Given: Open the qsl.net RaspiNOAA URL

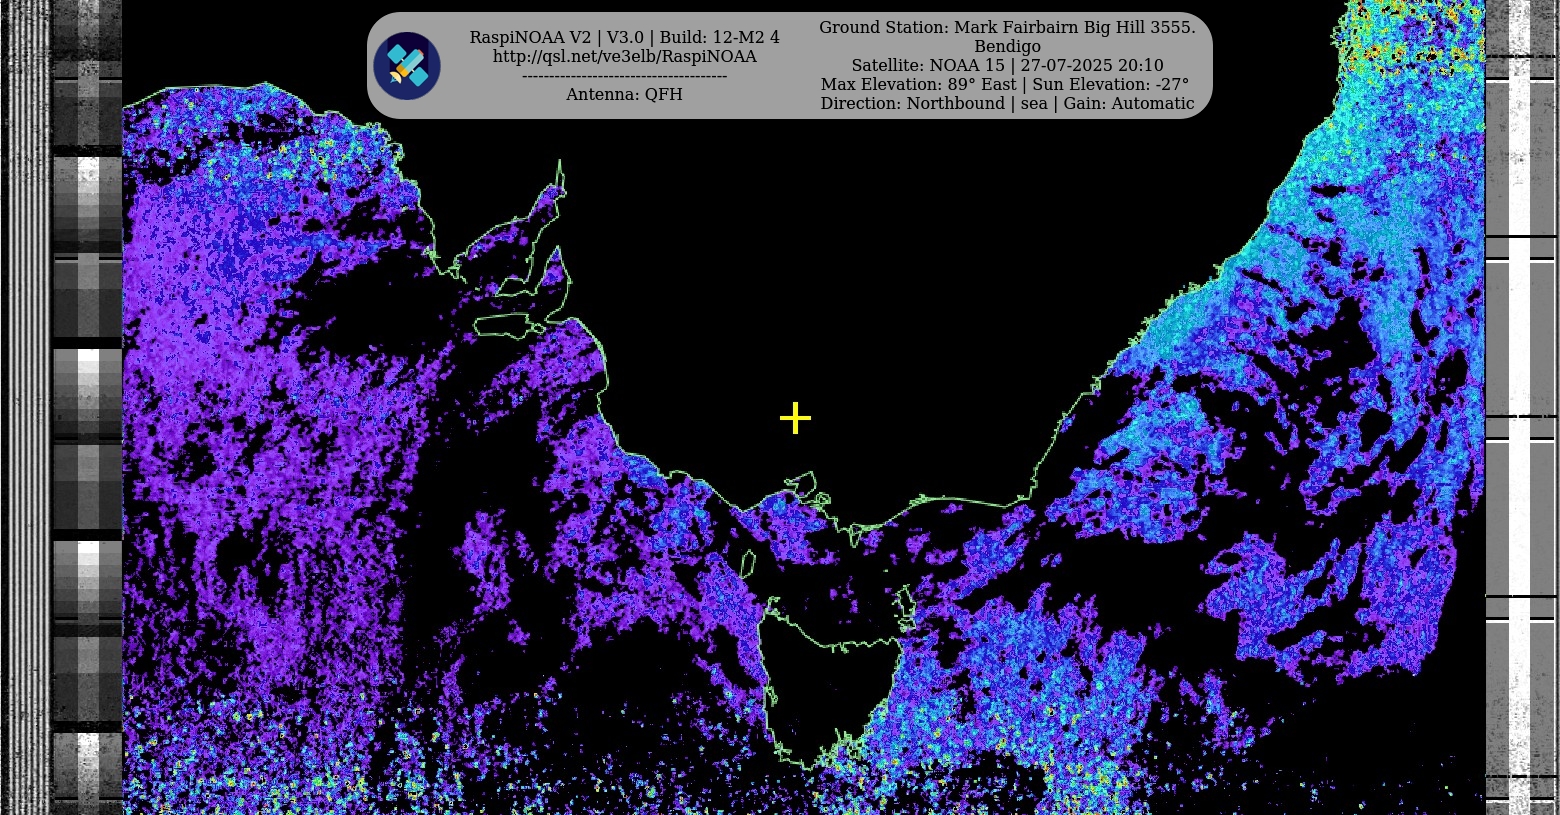Looking at the screenshot, I should (x=624, y=57).
